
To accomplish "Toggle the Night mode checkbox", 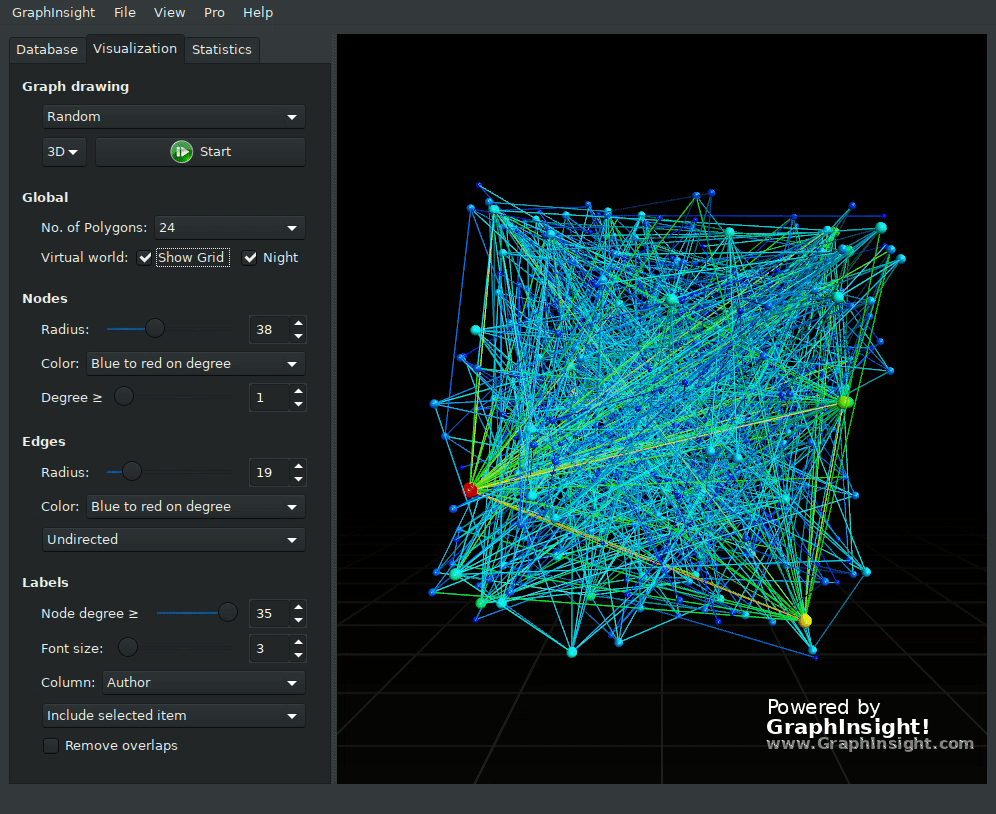I will tap(250, 258).
